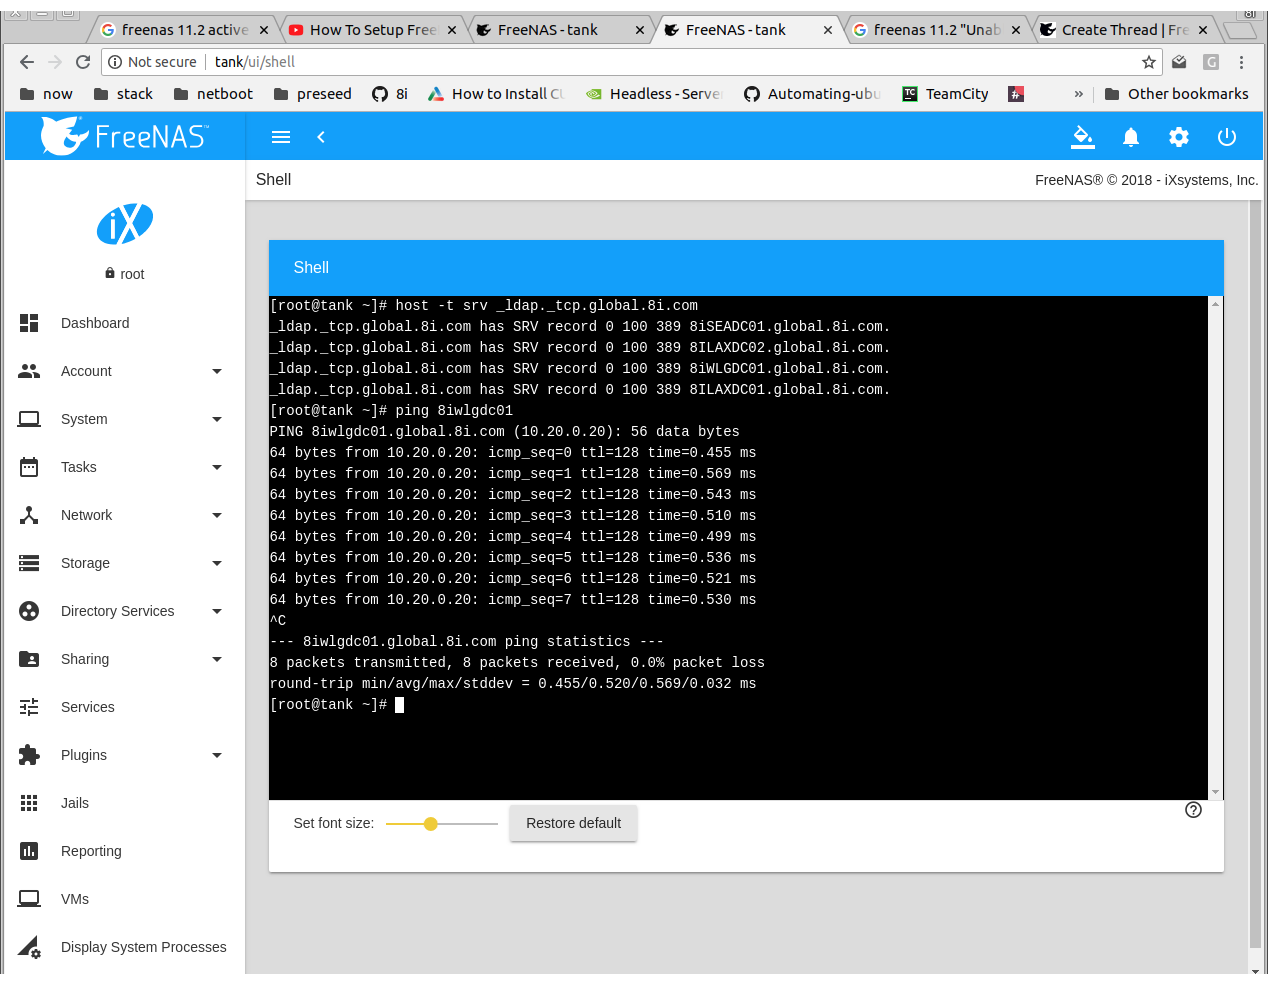Open Dashboard from the sidebar
This screenshot has width=1268, height=985.
(95, 323)
